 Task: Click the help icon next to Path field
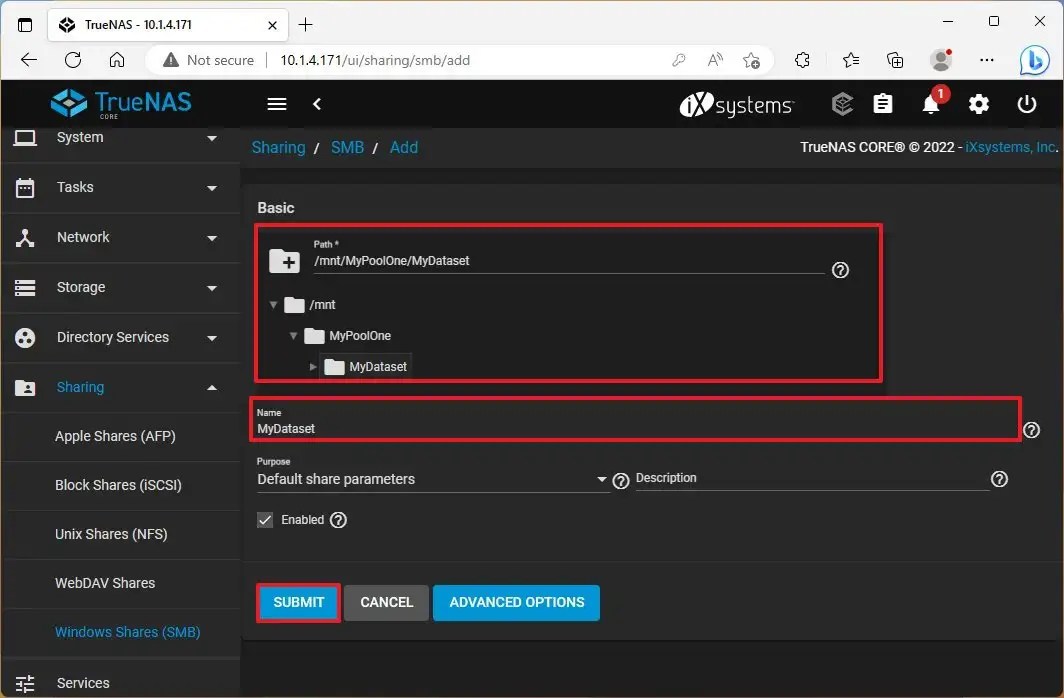[840, 269]
